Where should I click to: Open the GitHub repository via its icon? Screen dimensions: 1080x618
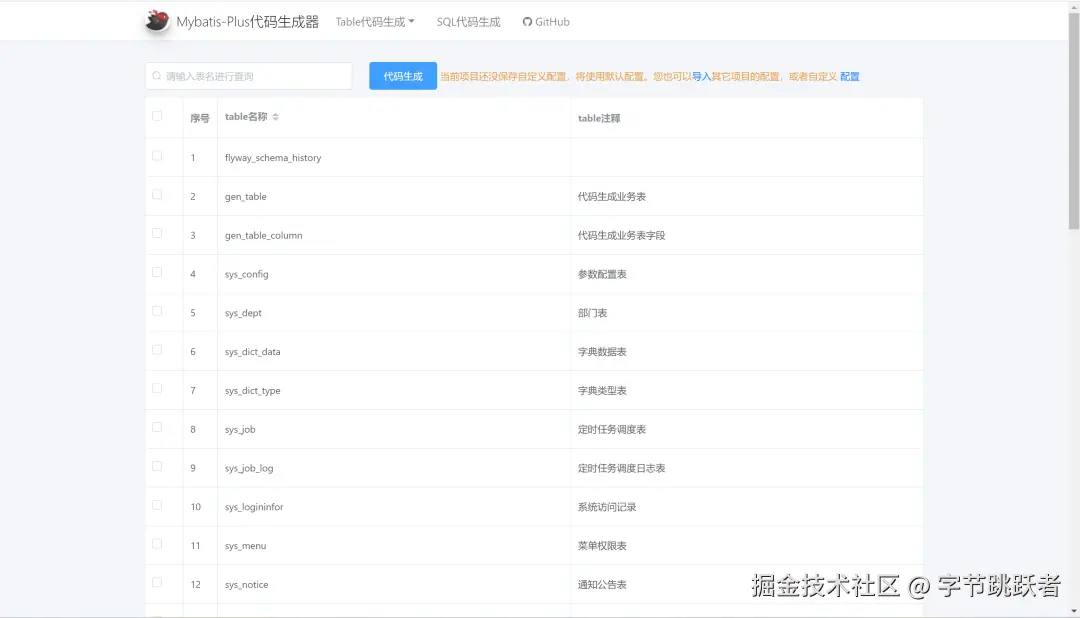[525, 21]
